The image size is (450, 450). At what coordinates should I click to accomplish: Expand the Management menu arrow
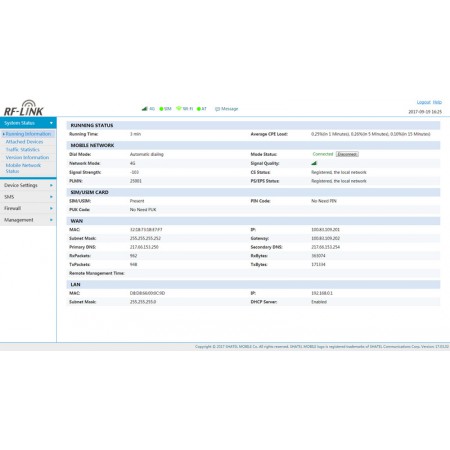click(x=51, y=220)
